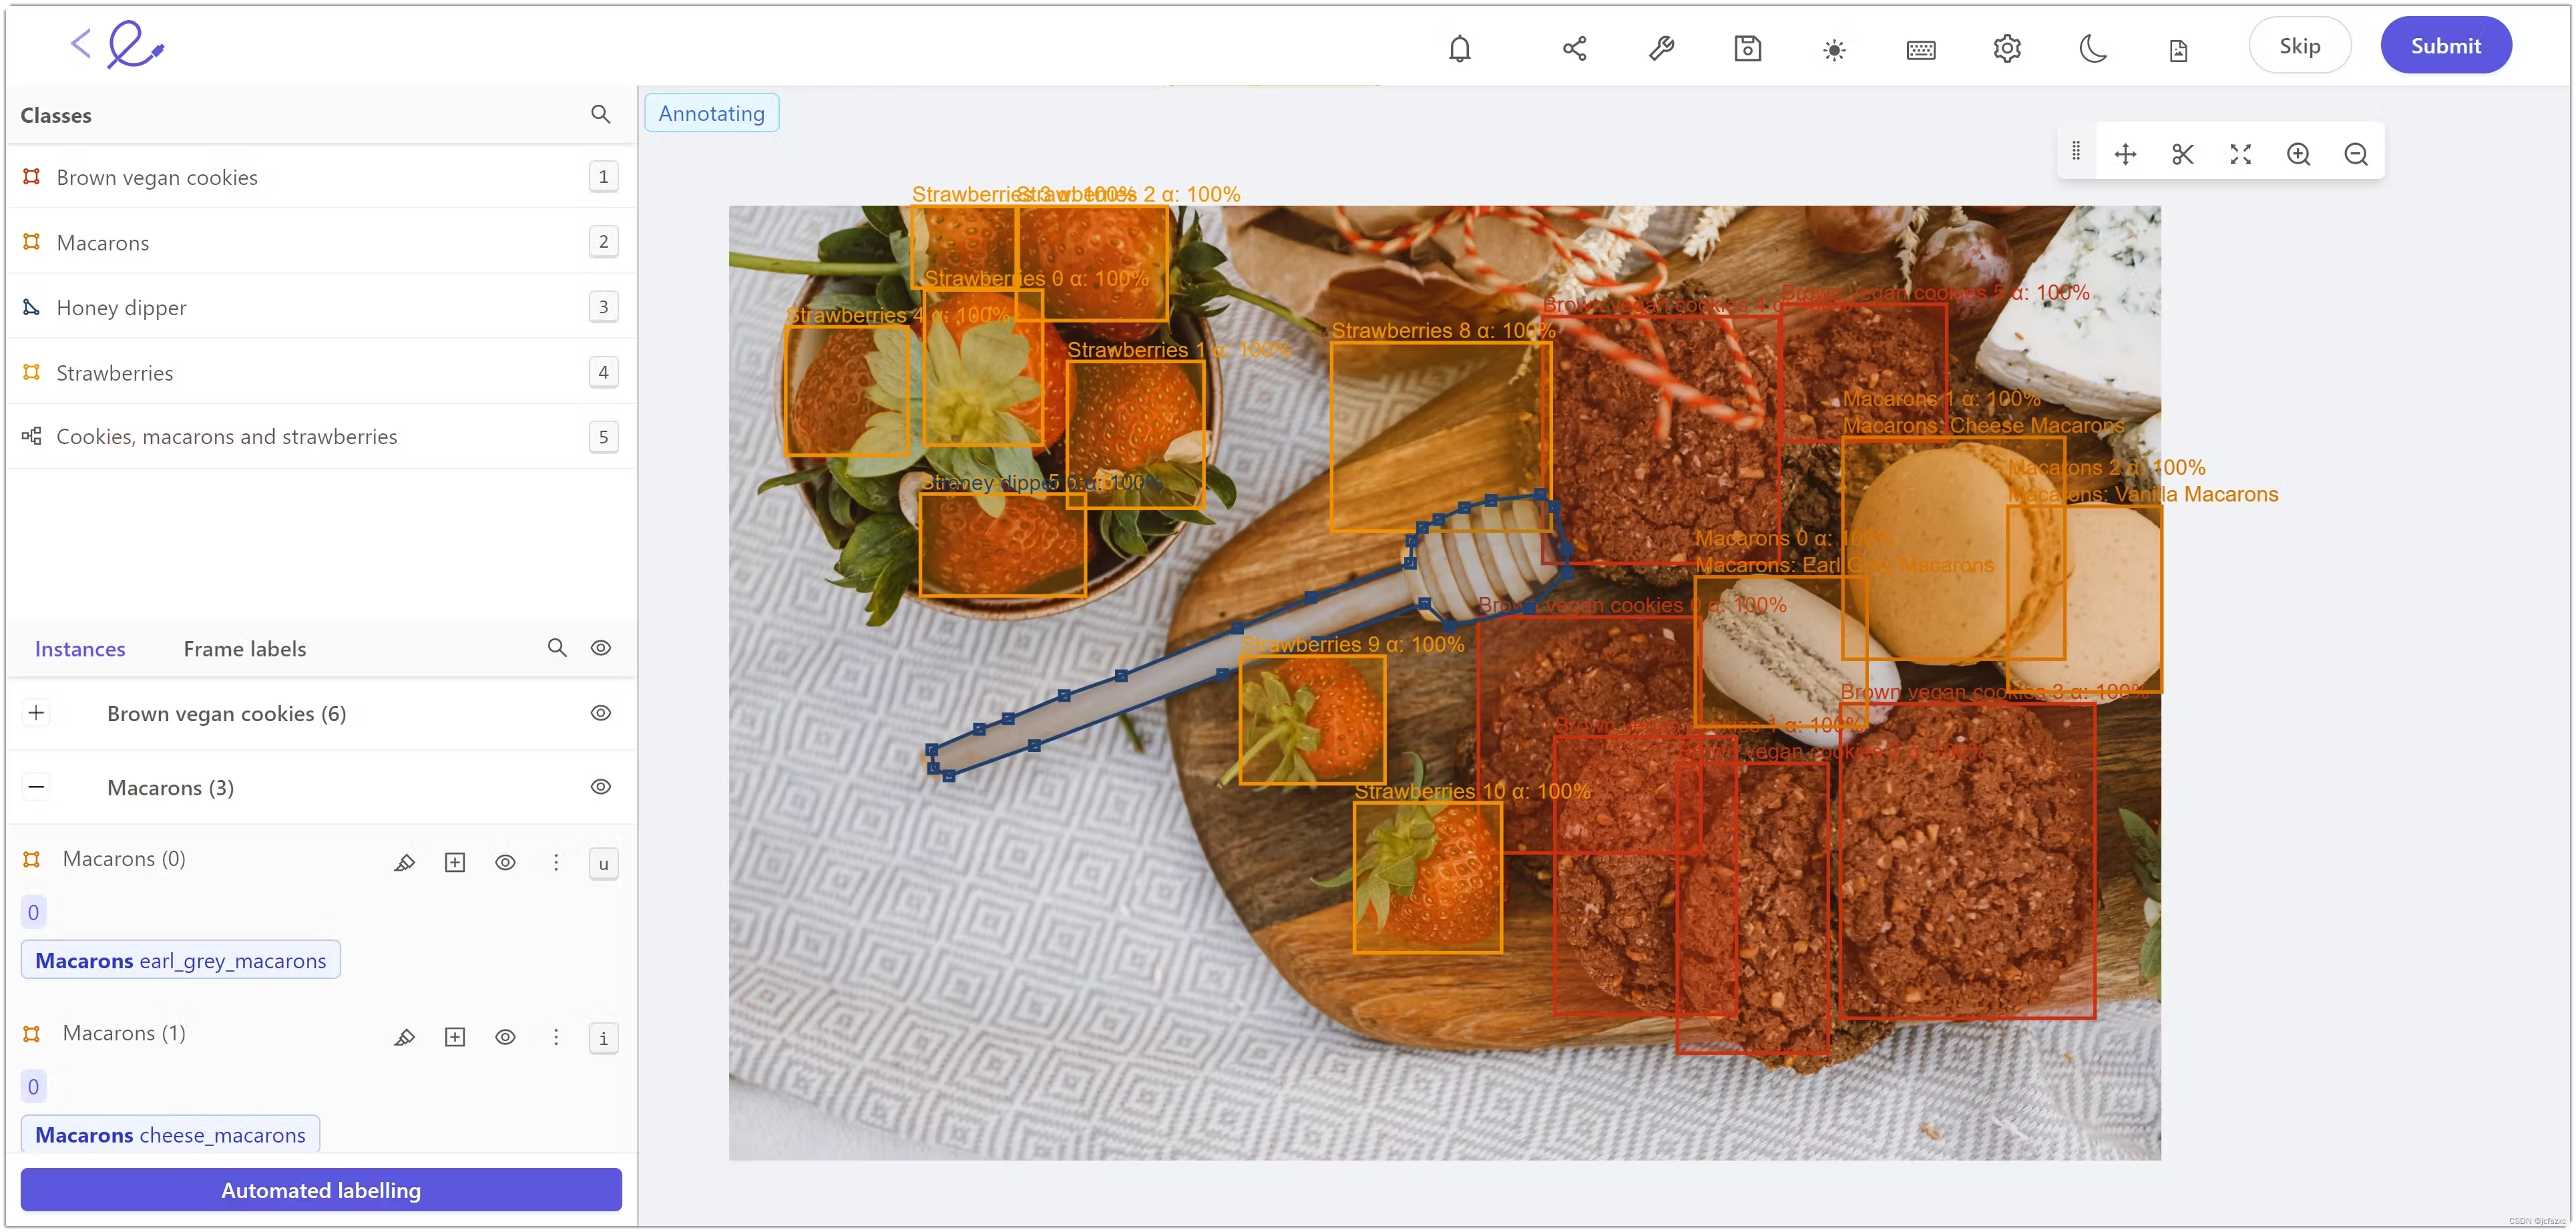Collapse the Macarons (3) group
This screenshot has width=2576, height=1232.
pyautogui.click(x=36, y=787)
